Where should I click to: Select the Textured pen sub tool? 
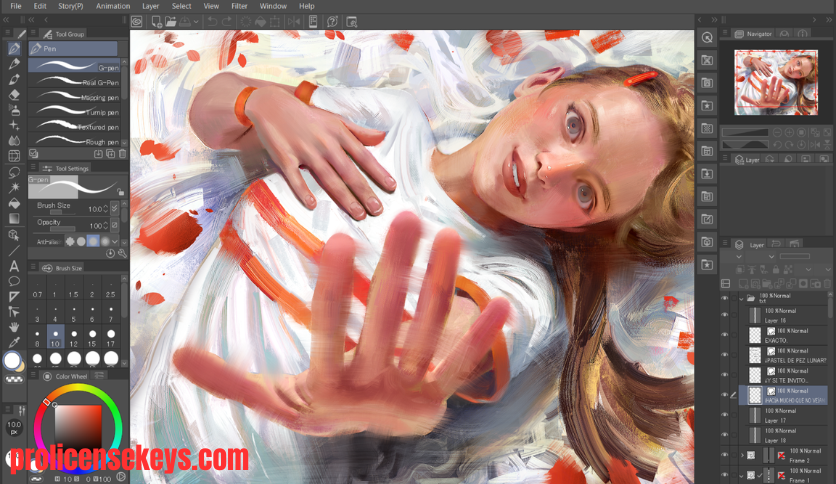[75, 126]
